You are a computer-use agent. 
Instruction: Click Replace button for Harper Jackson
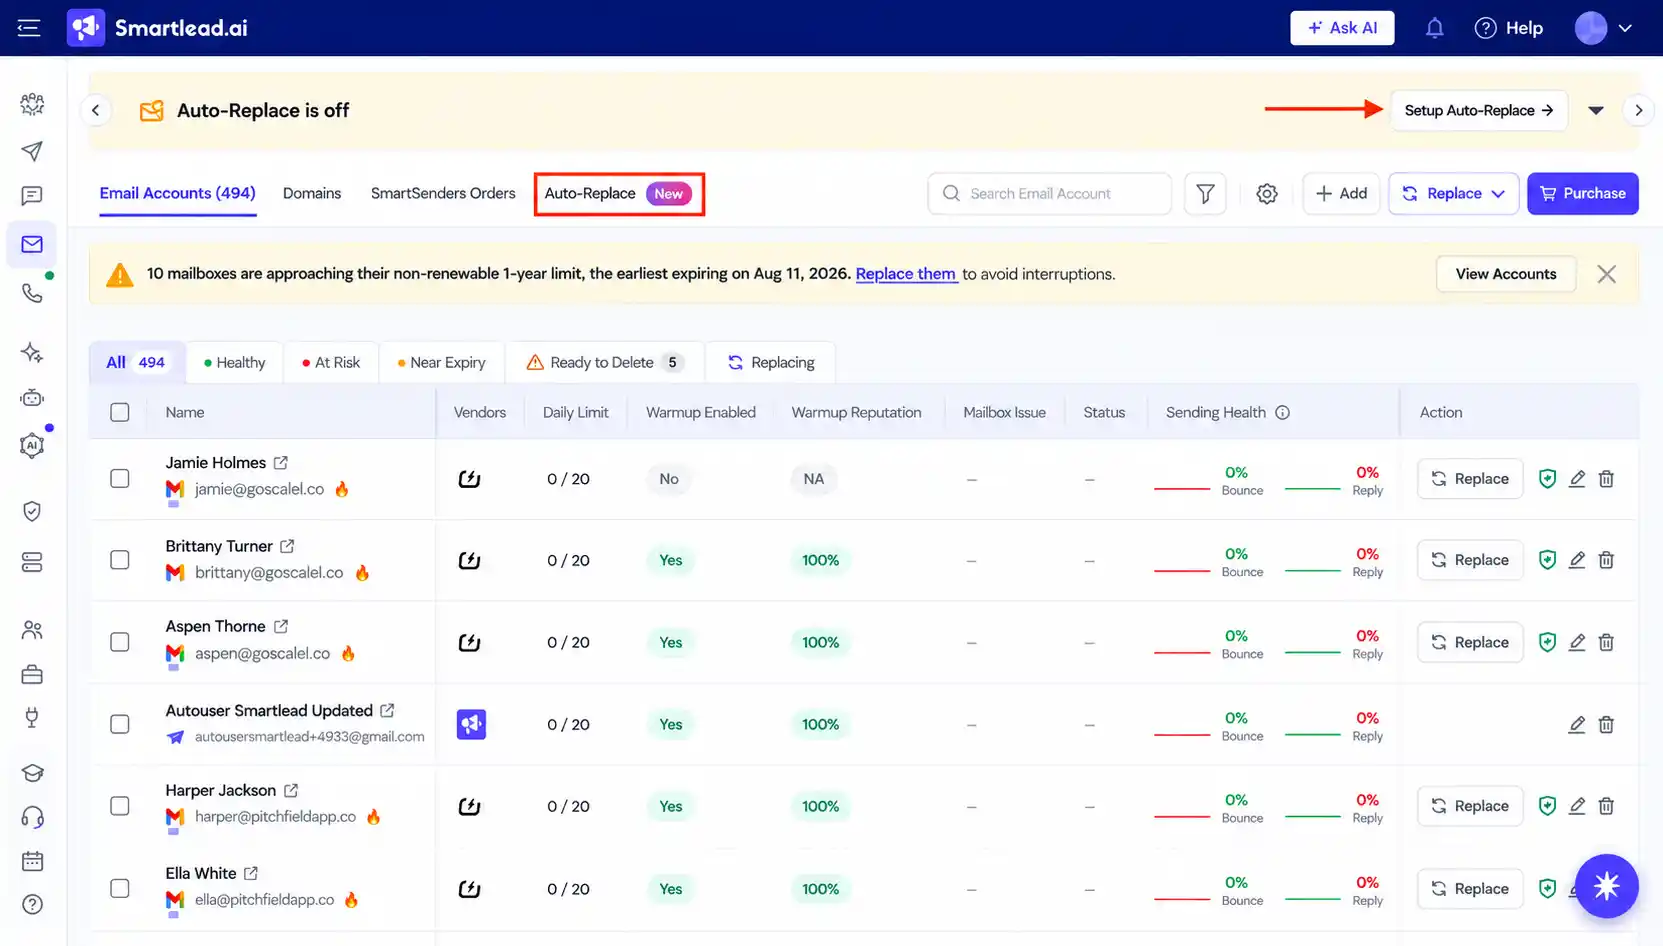(1469, 806)
